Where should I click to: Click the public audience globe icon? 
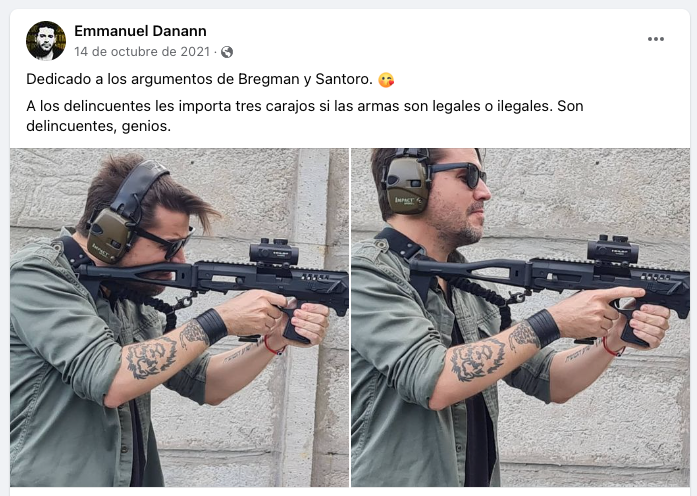227,52
